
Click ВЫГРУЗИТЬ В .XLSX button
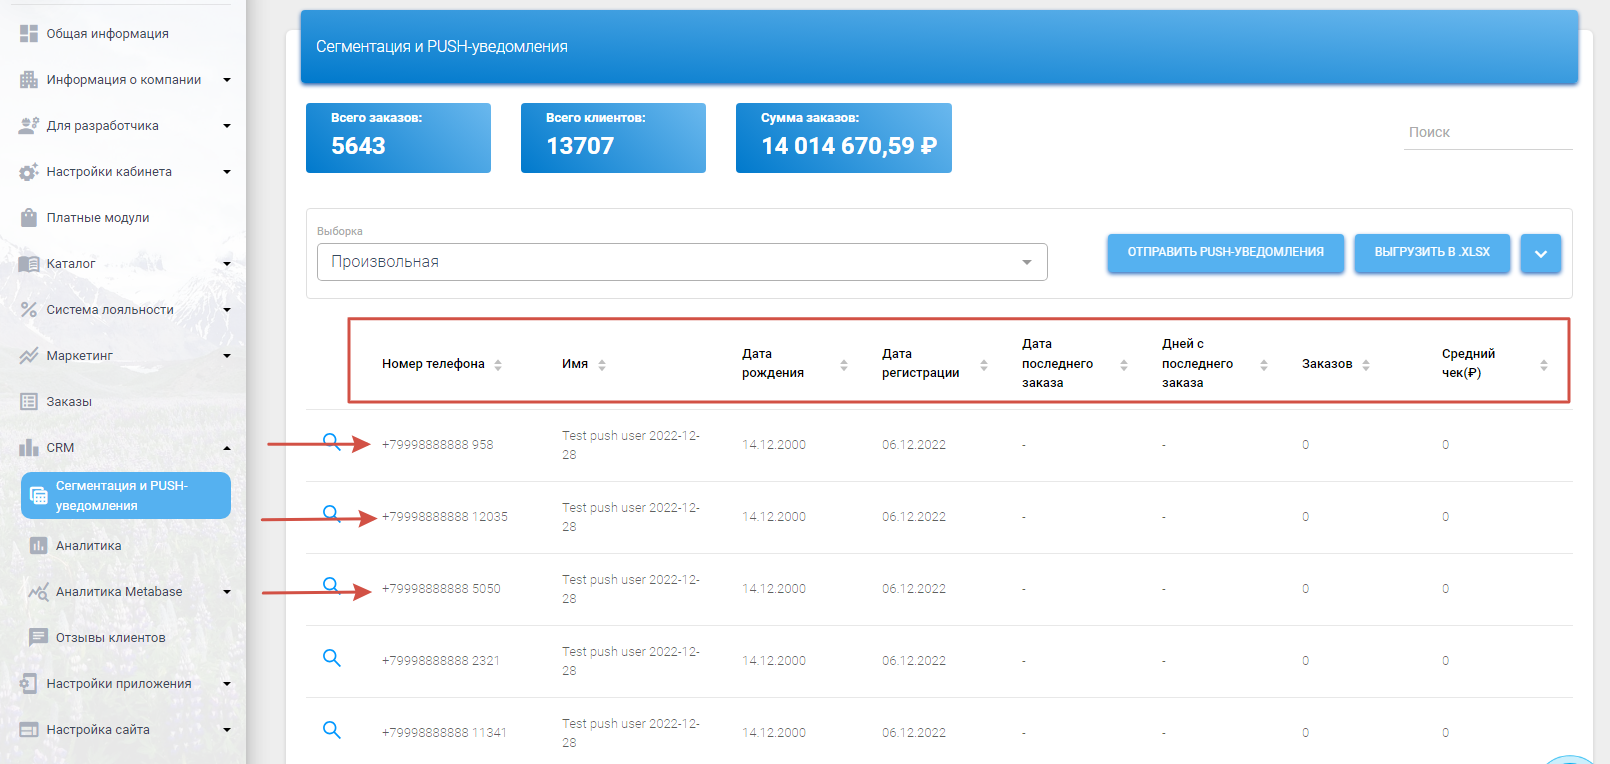coord(1431,253)
